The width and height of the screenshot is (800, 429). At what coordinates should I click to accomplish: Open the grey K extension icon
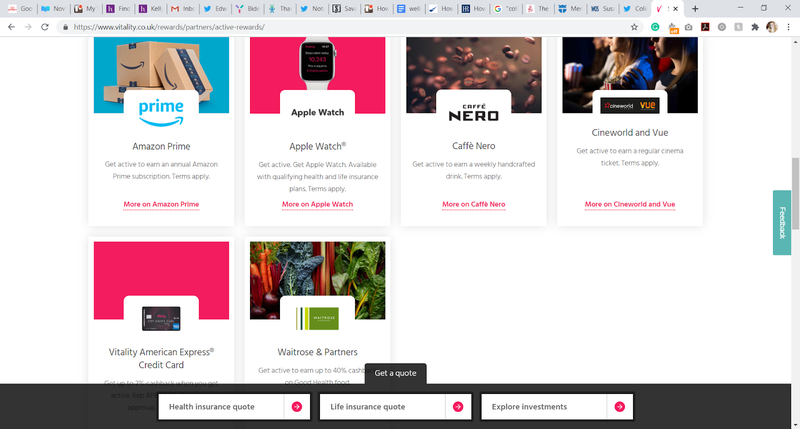pyautogui.click(x=738, y=27)
